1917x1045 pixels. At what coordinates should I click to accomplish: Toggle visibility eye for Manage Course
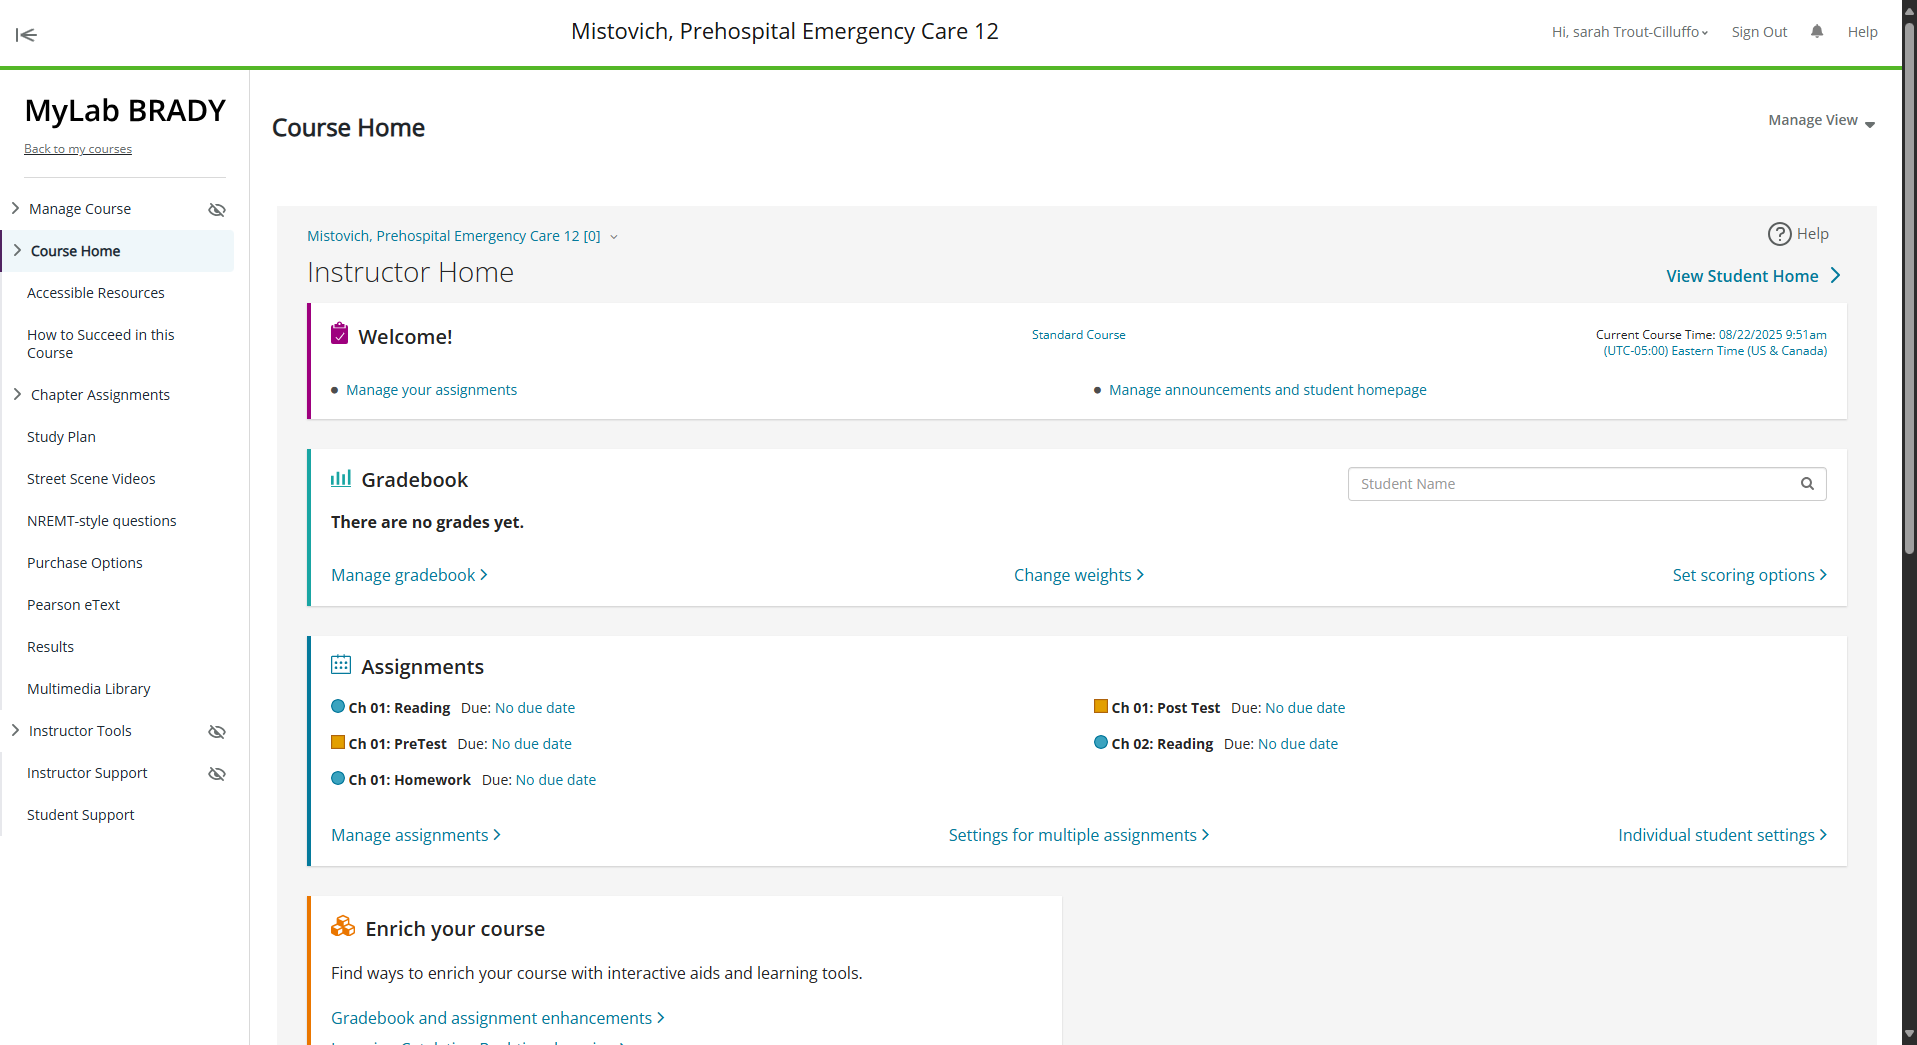click(x=217, y=210)
